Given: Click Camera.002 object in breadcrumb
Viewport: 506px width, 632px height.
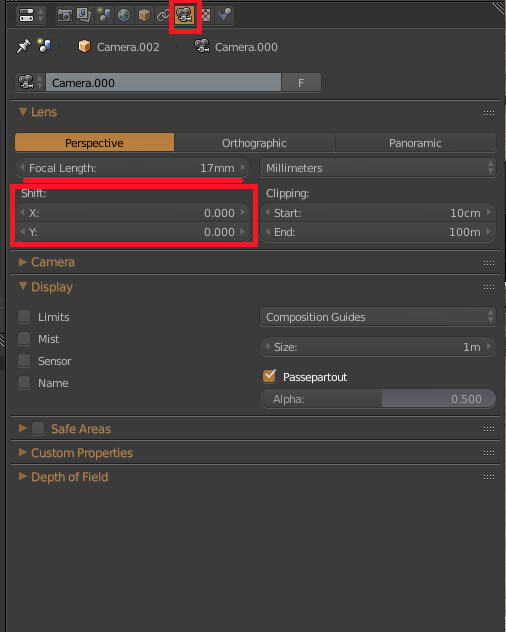Looking at the screenshot, I should pyautogui.click(x=119, y=47).
